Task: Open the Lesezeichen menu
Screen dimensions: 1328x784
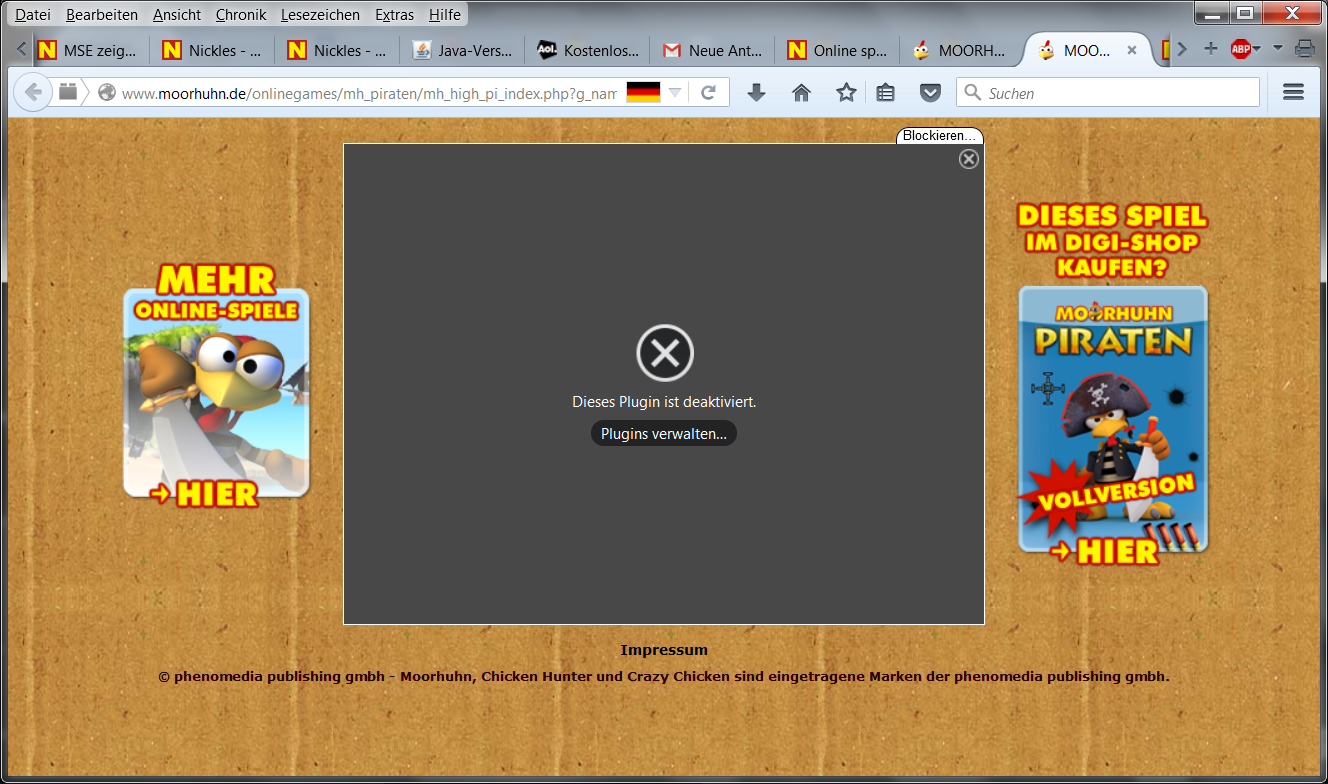Action: (321, 15)
